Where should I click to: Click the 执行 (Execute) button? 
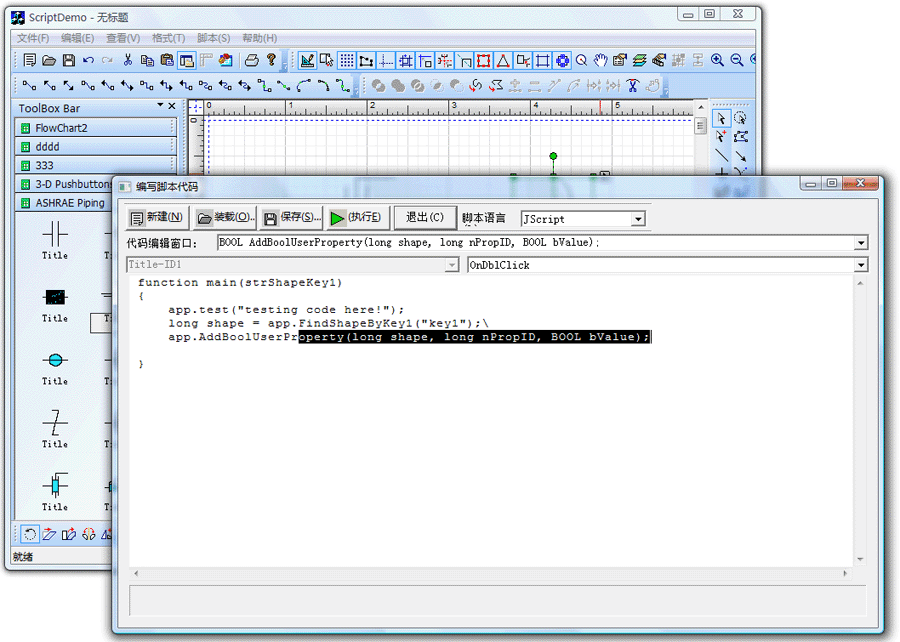tap(357, 218)
